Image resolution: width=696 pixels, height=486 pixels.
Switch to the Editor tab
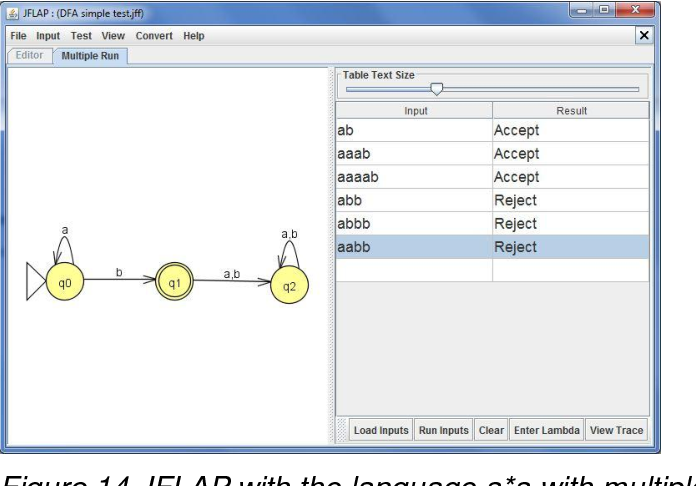[29, 55]
